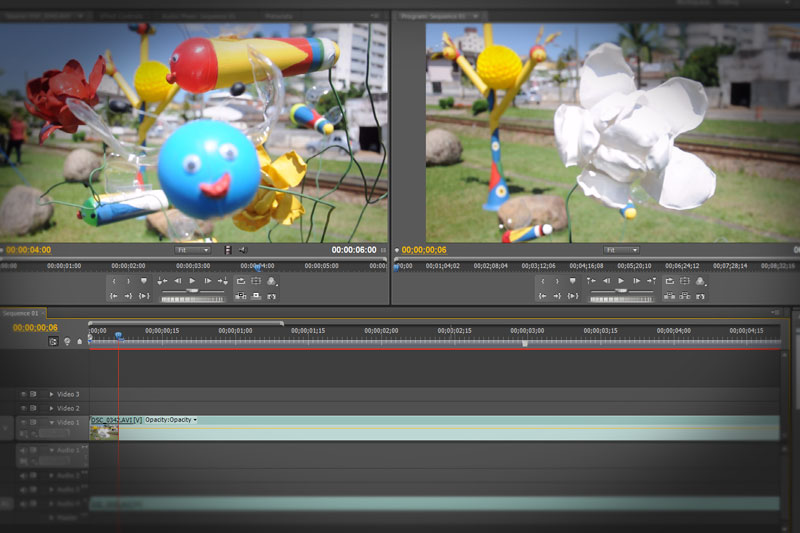Click the Program: Sequence 01 tab

(x=435, y=17)
